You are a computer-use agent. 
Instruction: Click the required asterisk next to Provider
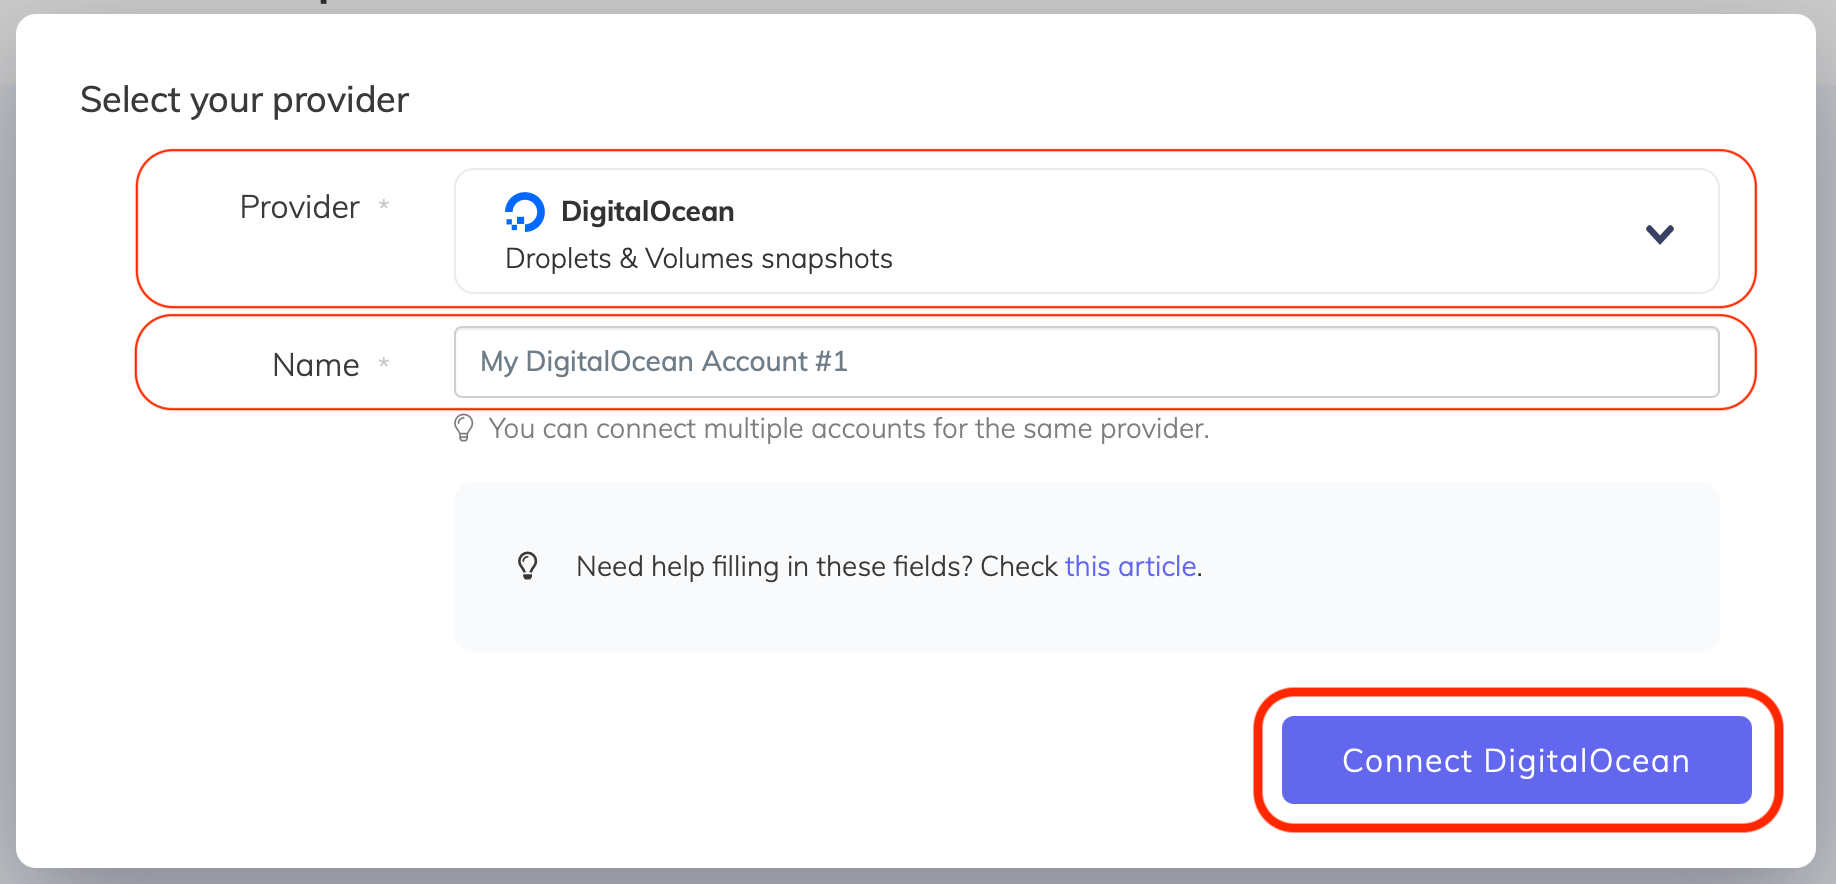click(x=384, y=205)
